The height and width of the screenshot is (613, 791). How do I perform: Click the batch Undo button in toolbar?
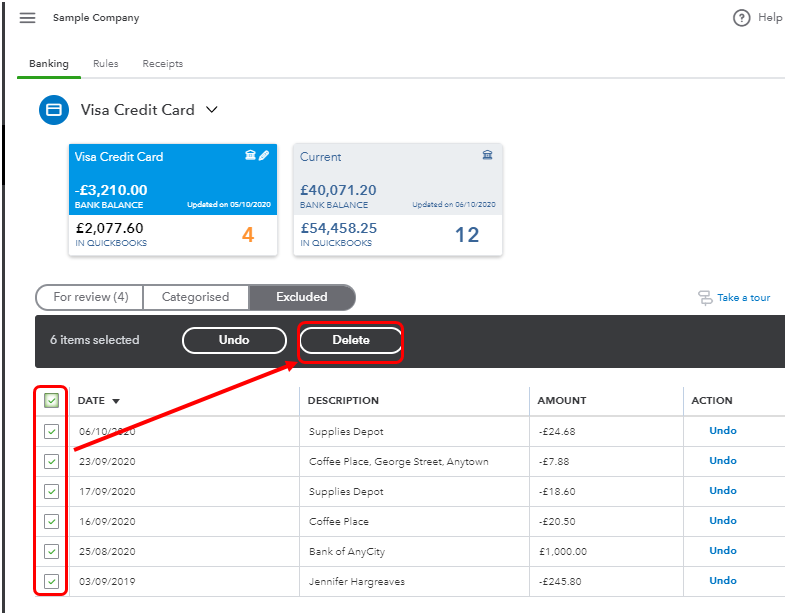[x=233, y=341]
